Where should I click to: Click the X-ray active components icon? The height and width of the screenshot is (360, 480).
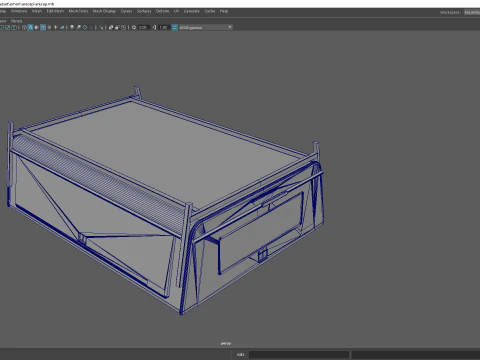117,27
